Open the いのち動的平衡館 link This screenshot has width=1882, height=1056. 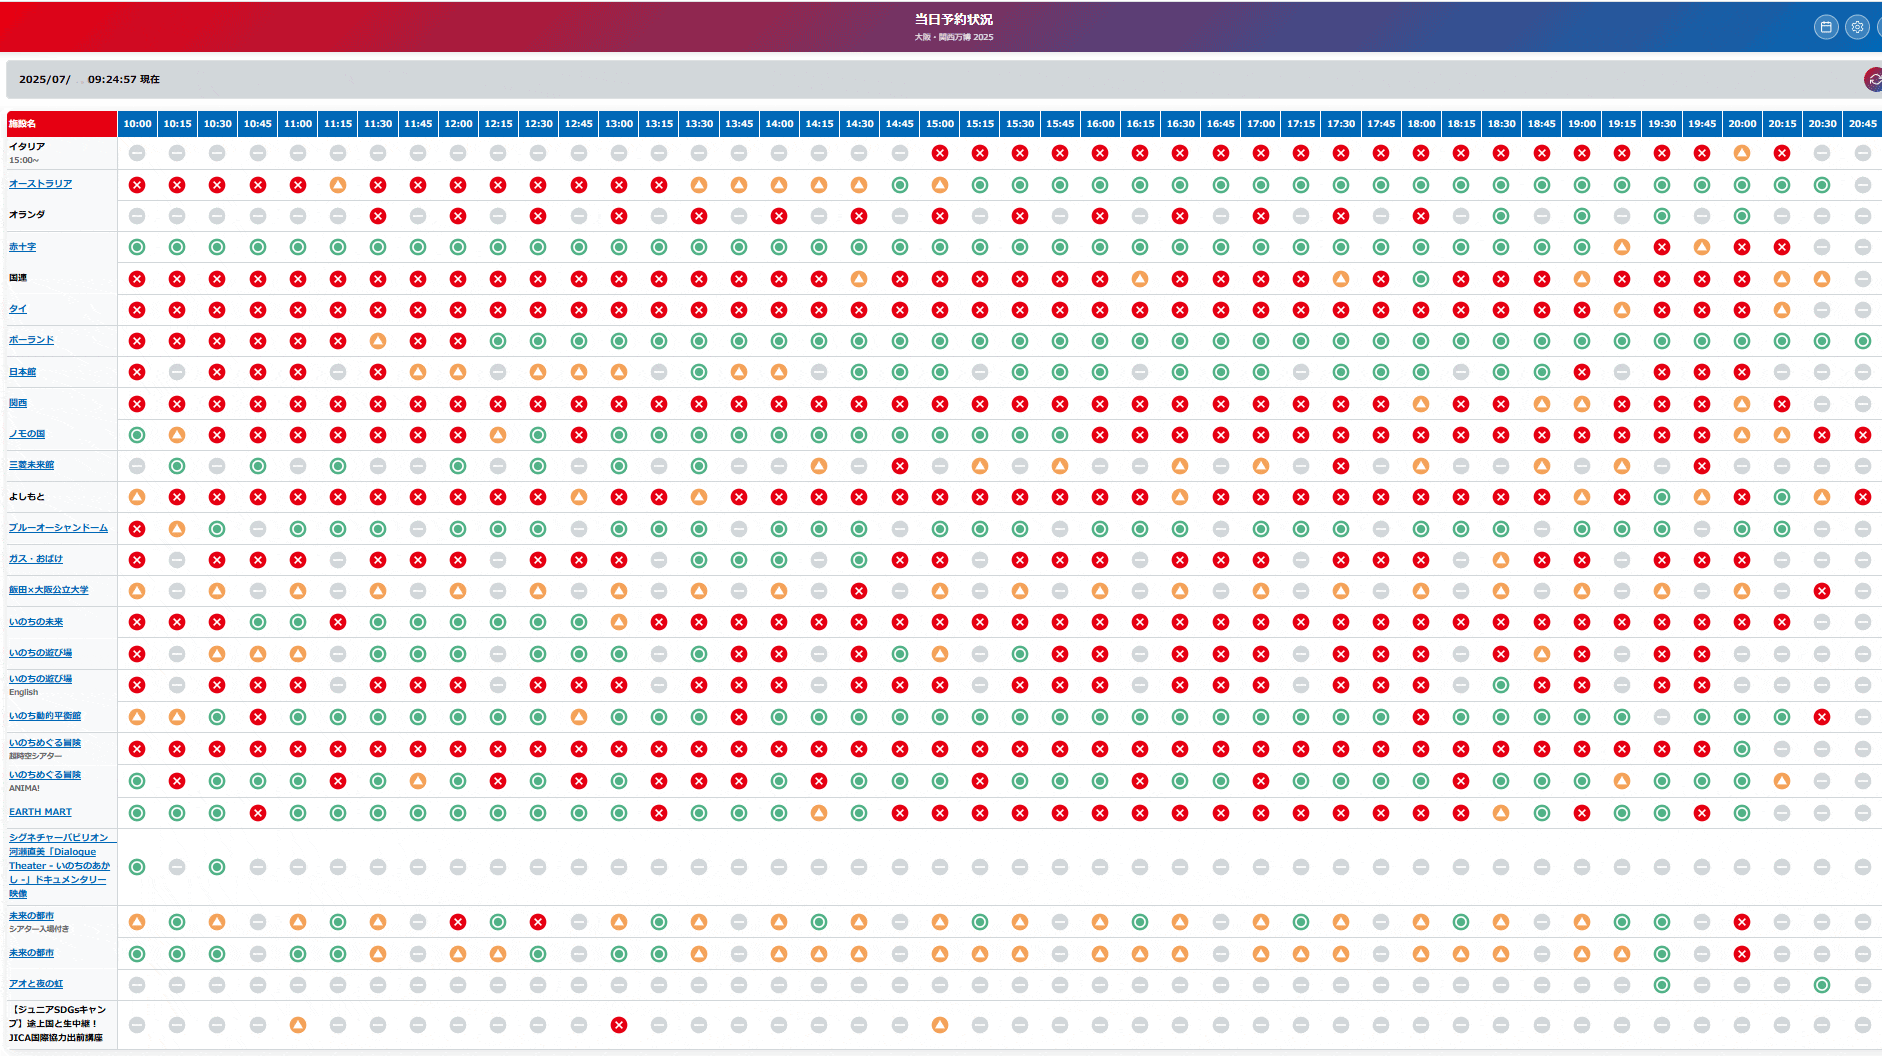(45, 716)
